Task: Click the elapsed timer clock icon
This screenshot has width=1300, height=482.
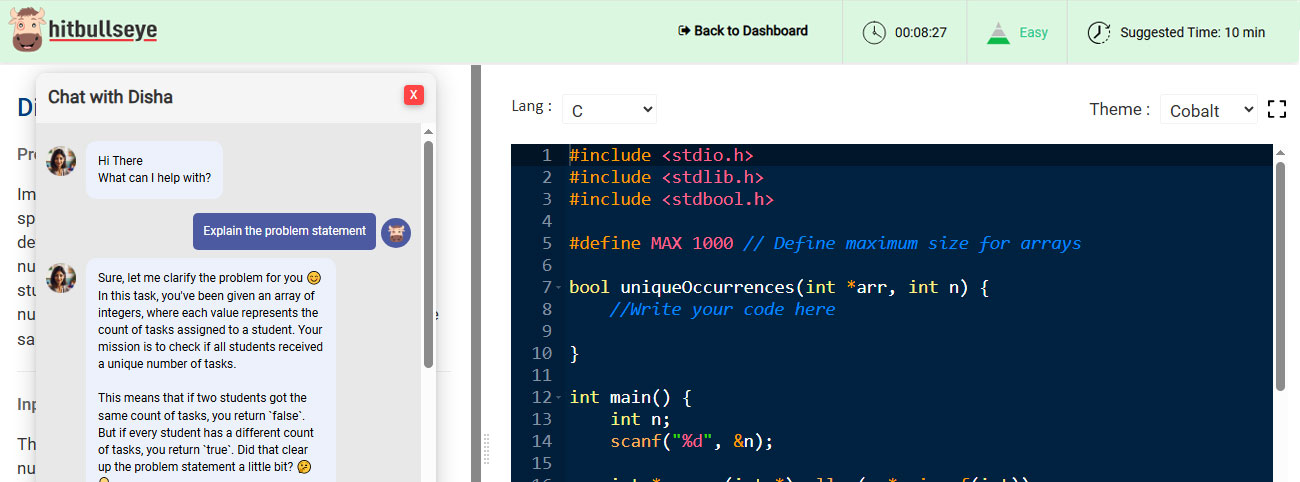Action: (874, 32)
